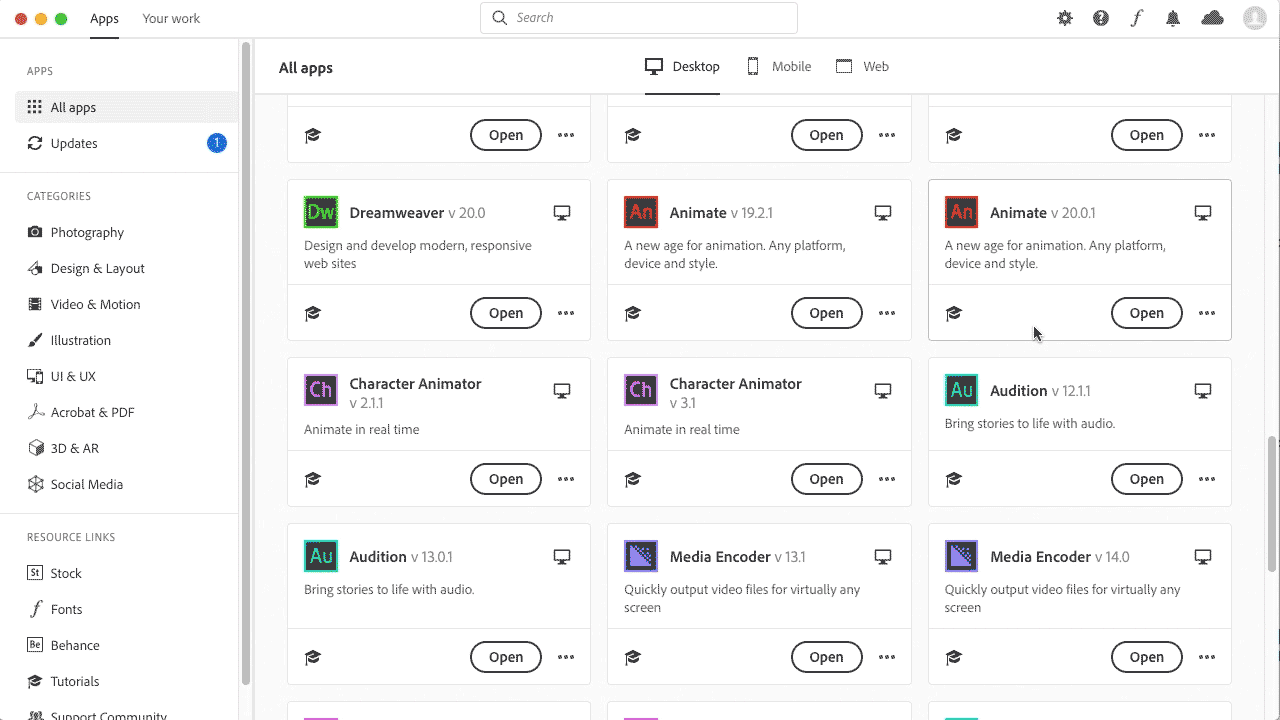This screenshot has width=1280, height=720.
Task: Open the fonts f icon in header
Action: click(1136, 18)
